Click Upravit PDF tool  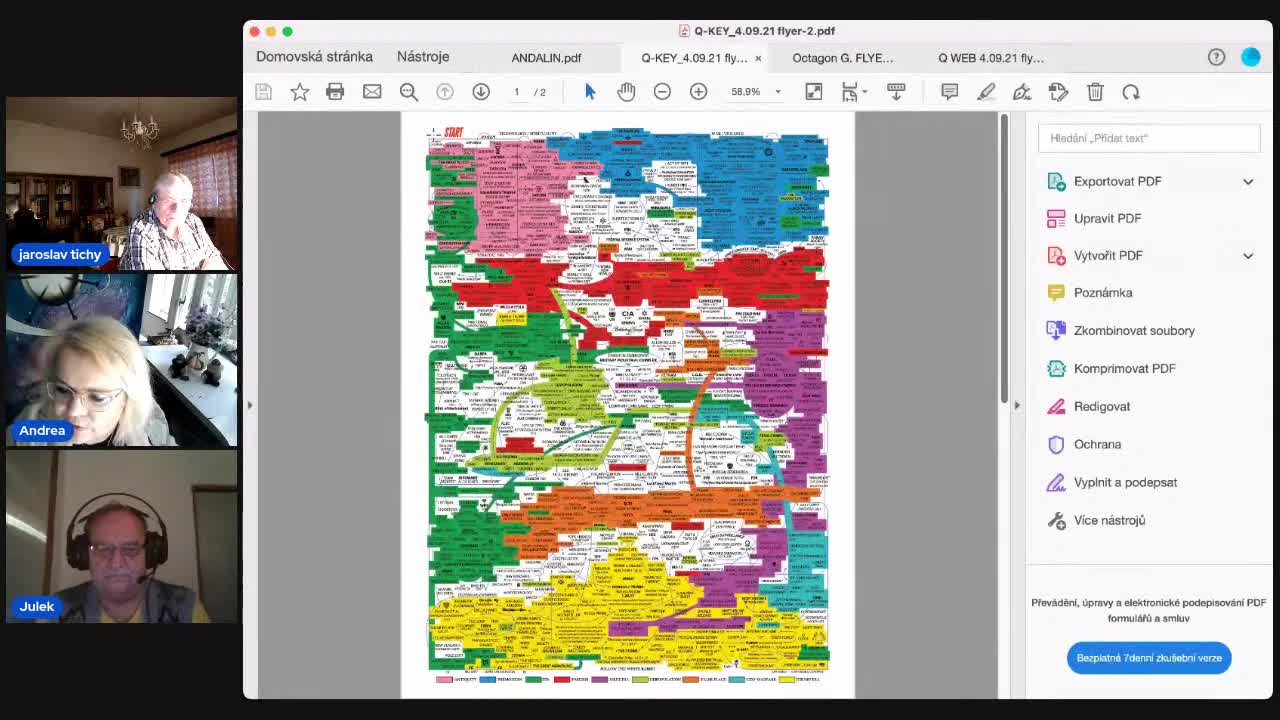[x=1107, y=218]
